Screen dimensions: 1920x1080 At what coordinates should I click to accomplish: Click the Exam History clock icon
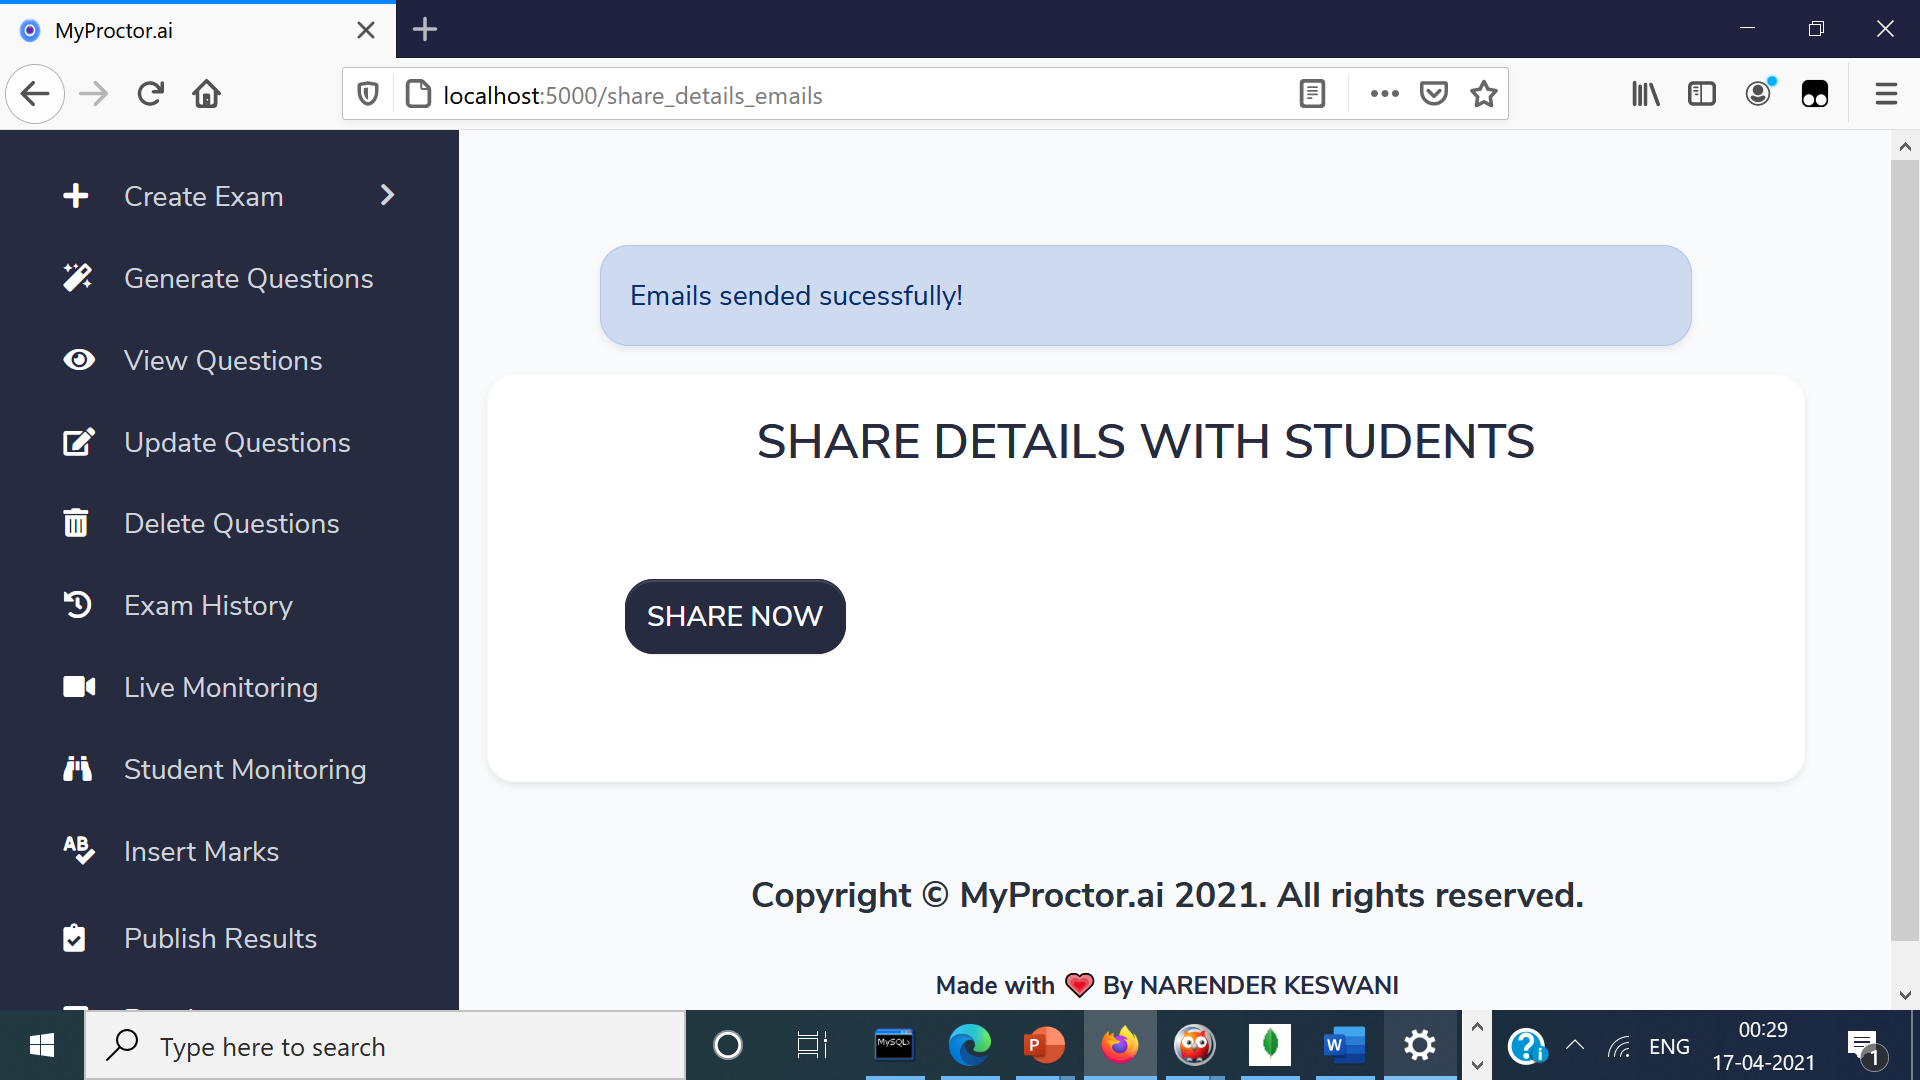click(x=78, y=605)
